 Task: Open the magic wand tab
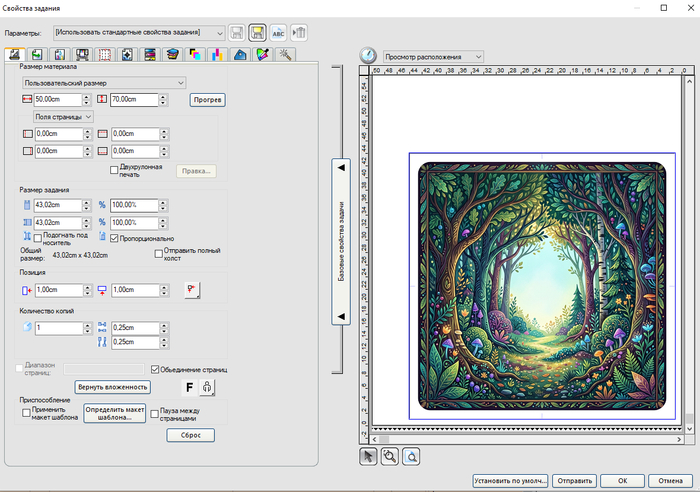(285, 54)
